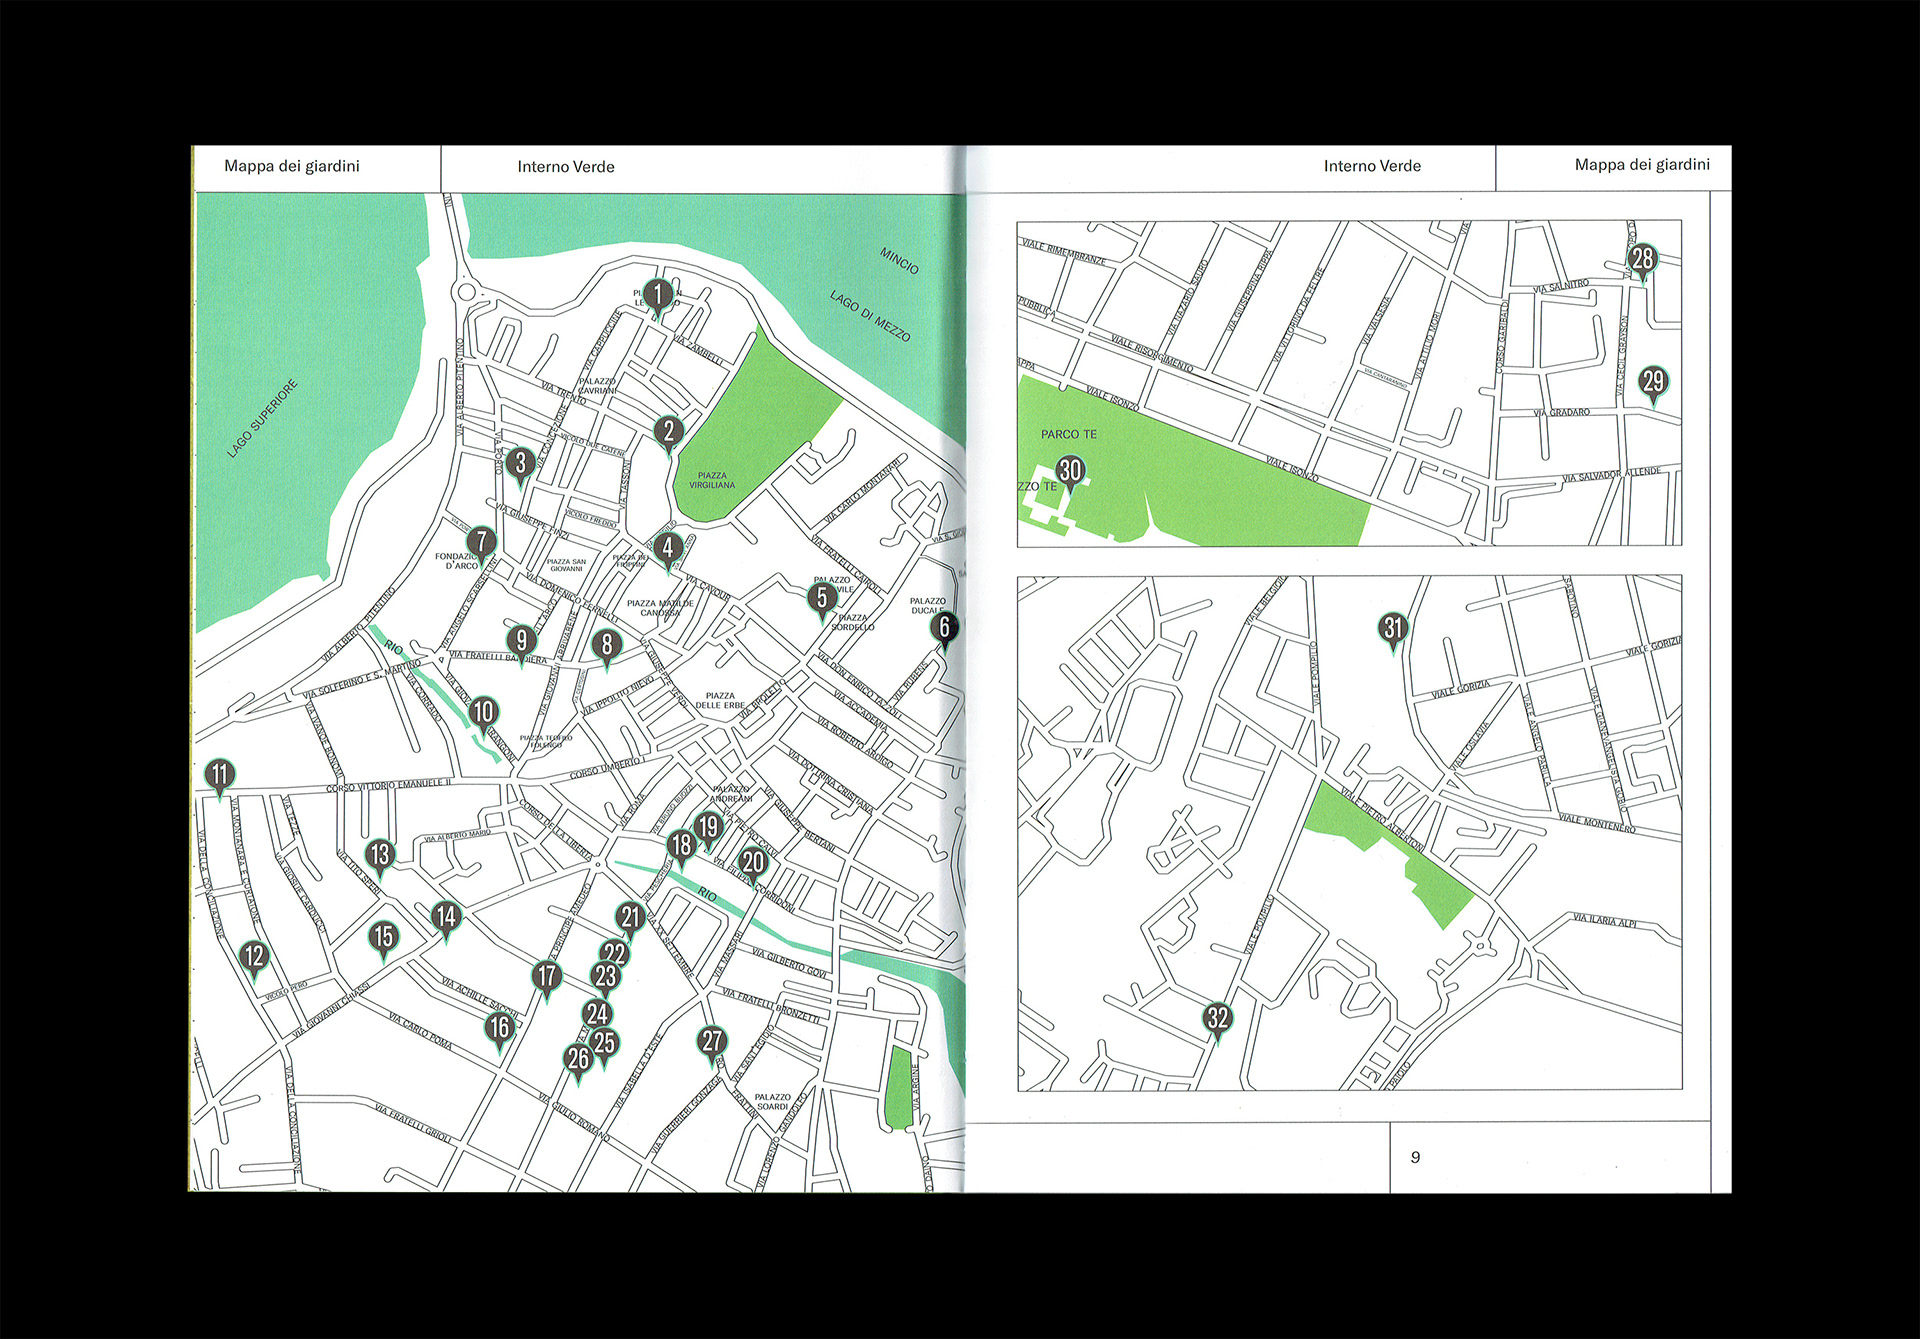Click right page 'Interno Verde' header
The image size is (1920, 1339).
point(1372,166)
